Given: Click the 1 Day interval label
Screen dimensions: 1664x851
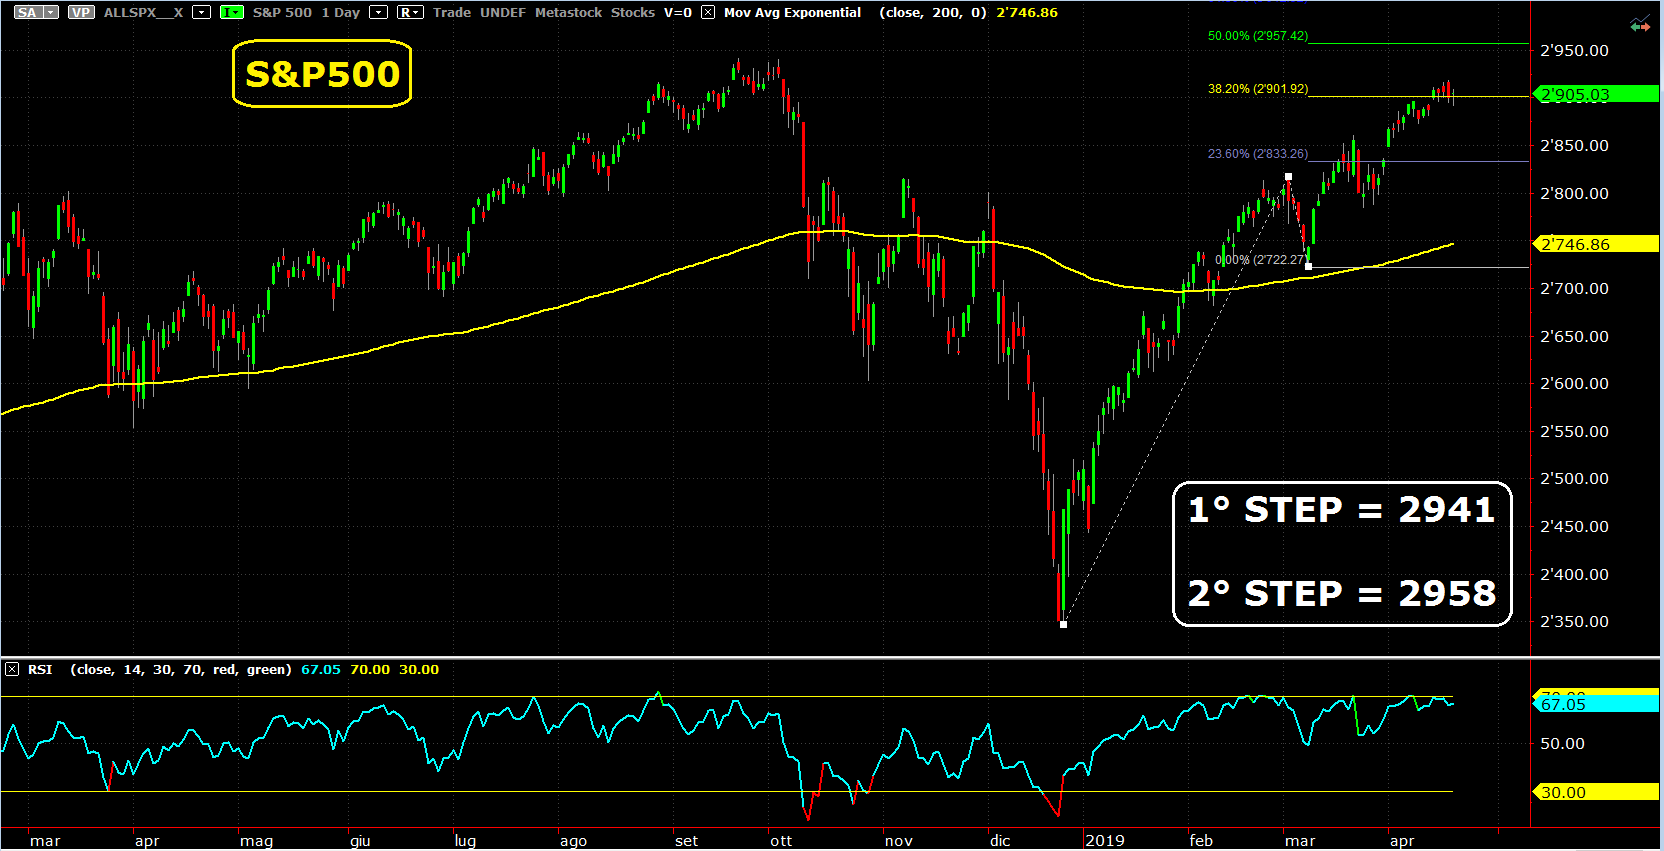Looking at the screenshot, I should pyautogui.click(x=341, y=13).
